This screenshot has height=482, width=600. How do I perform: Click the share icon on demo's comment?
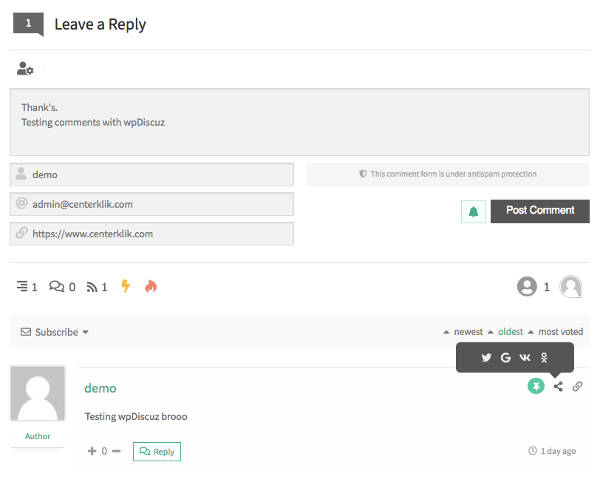[558, 386]
